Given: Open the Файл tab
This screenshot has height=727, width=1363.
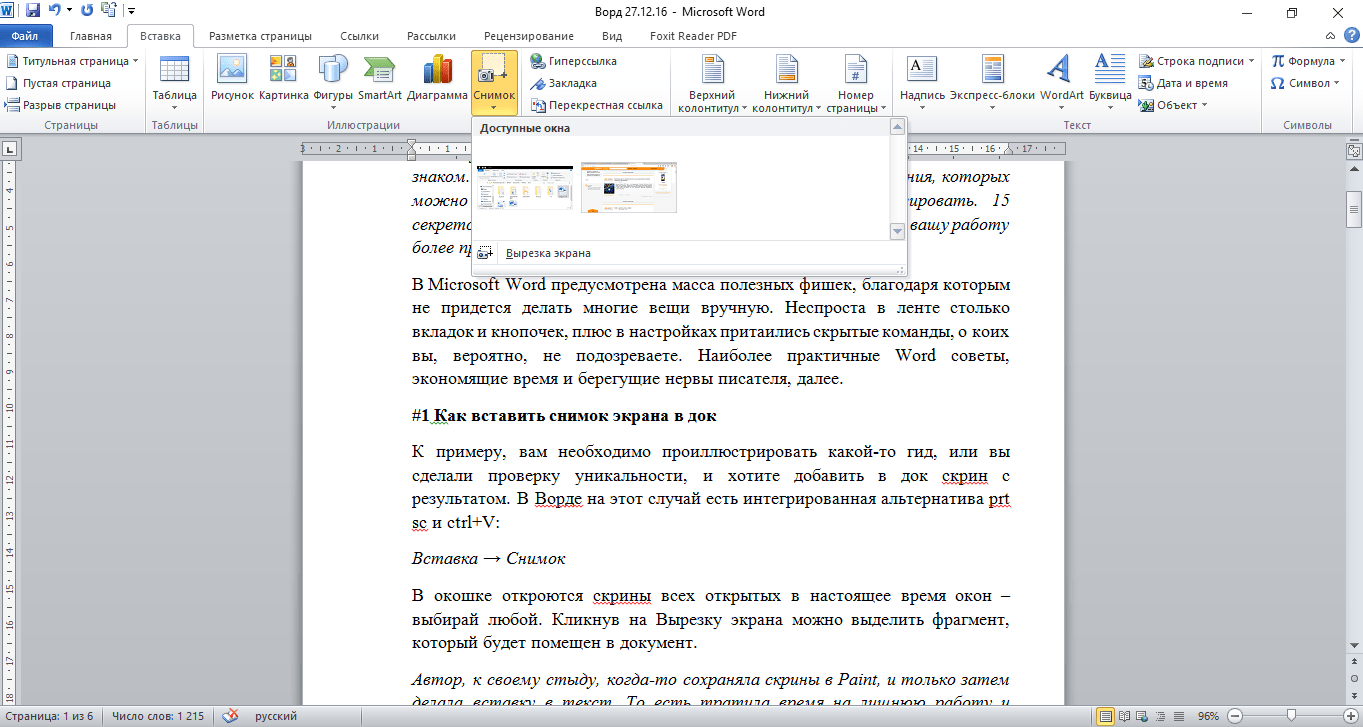Looking at the screenshot, I should coord(26,36).
